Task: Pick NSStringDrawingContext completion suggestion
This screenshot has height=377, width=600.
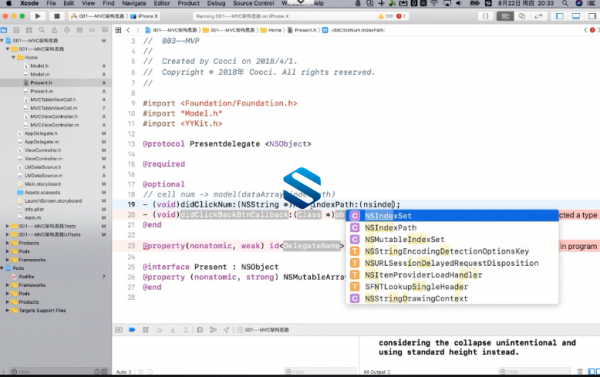Action: coord(452,298)
